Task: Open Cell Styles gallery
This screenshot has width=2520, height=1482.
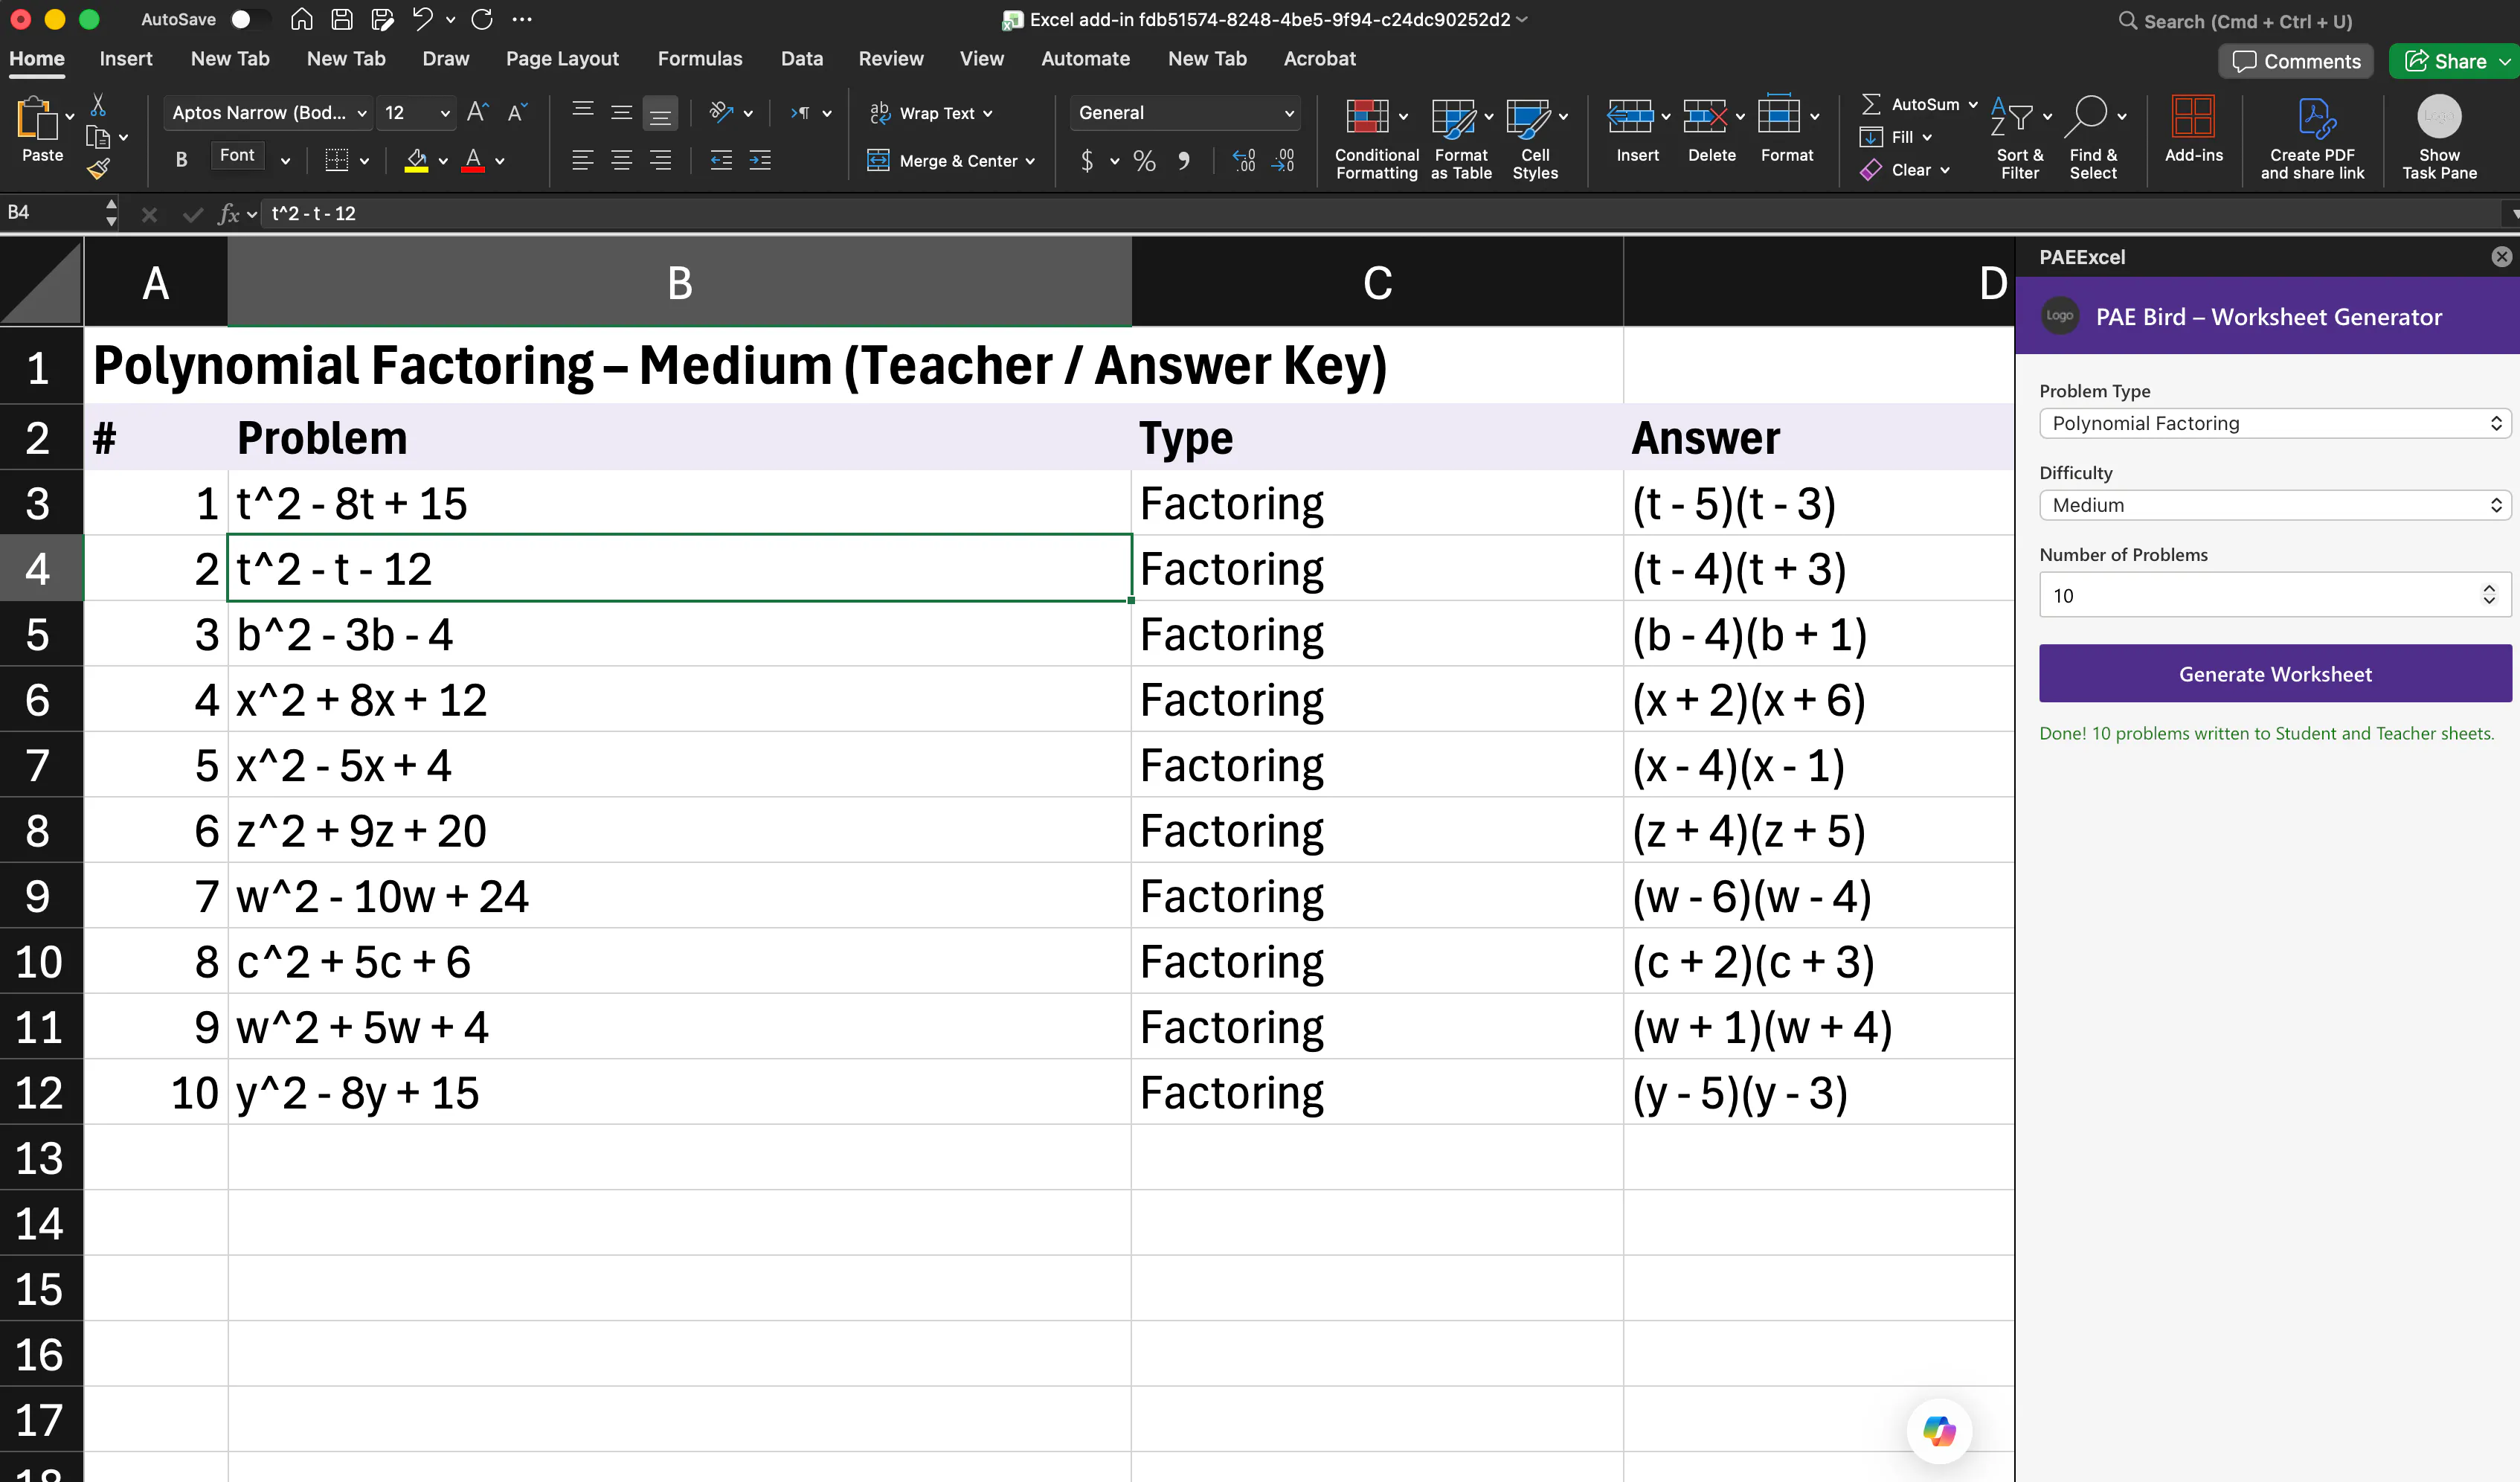Action: (x=1535, y=139)
